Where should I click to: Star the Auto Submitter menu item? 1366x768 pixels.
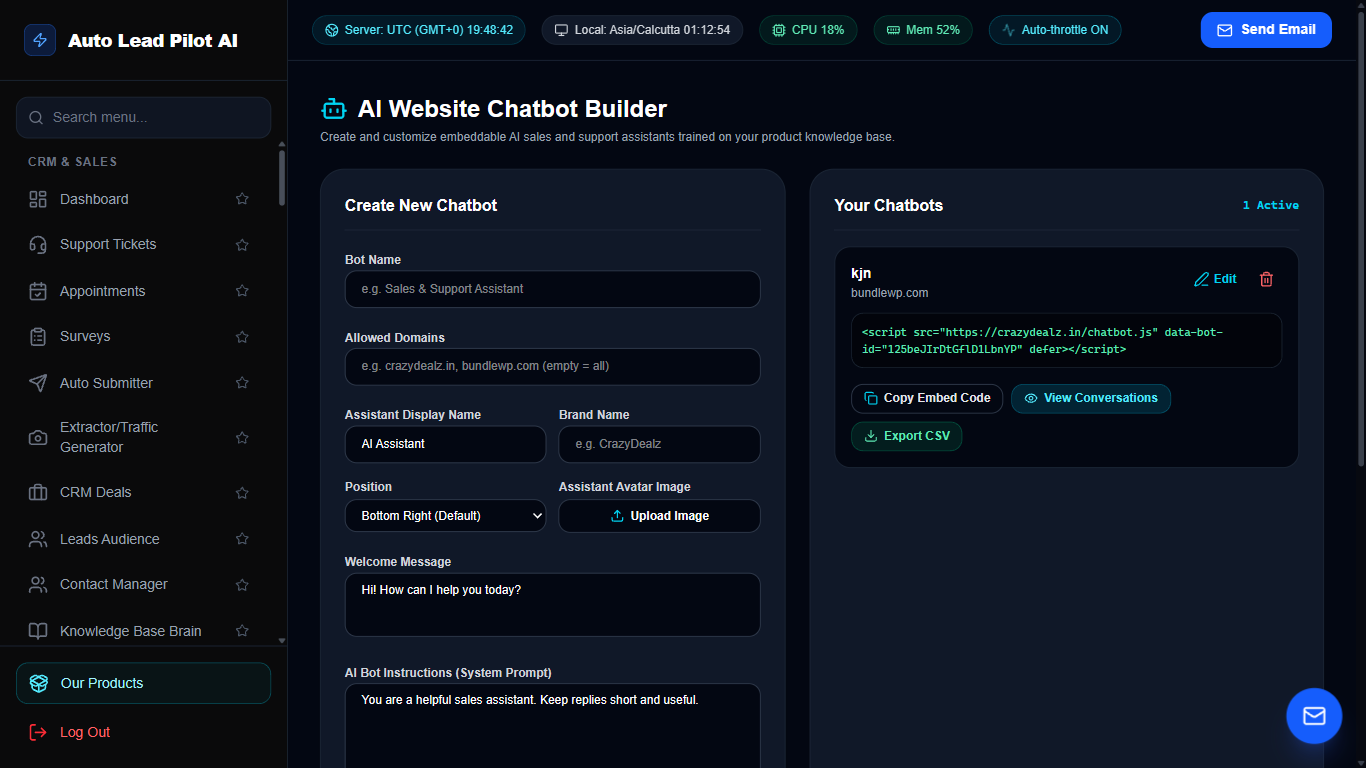click(x=242, y=383)
